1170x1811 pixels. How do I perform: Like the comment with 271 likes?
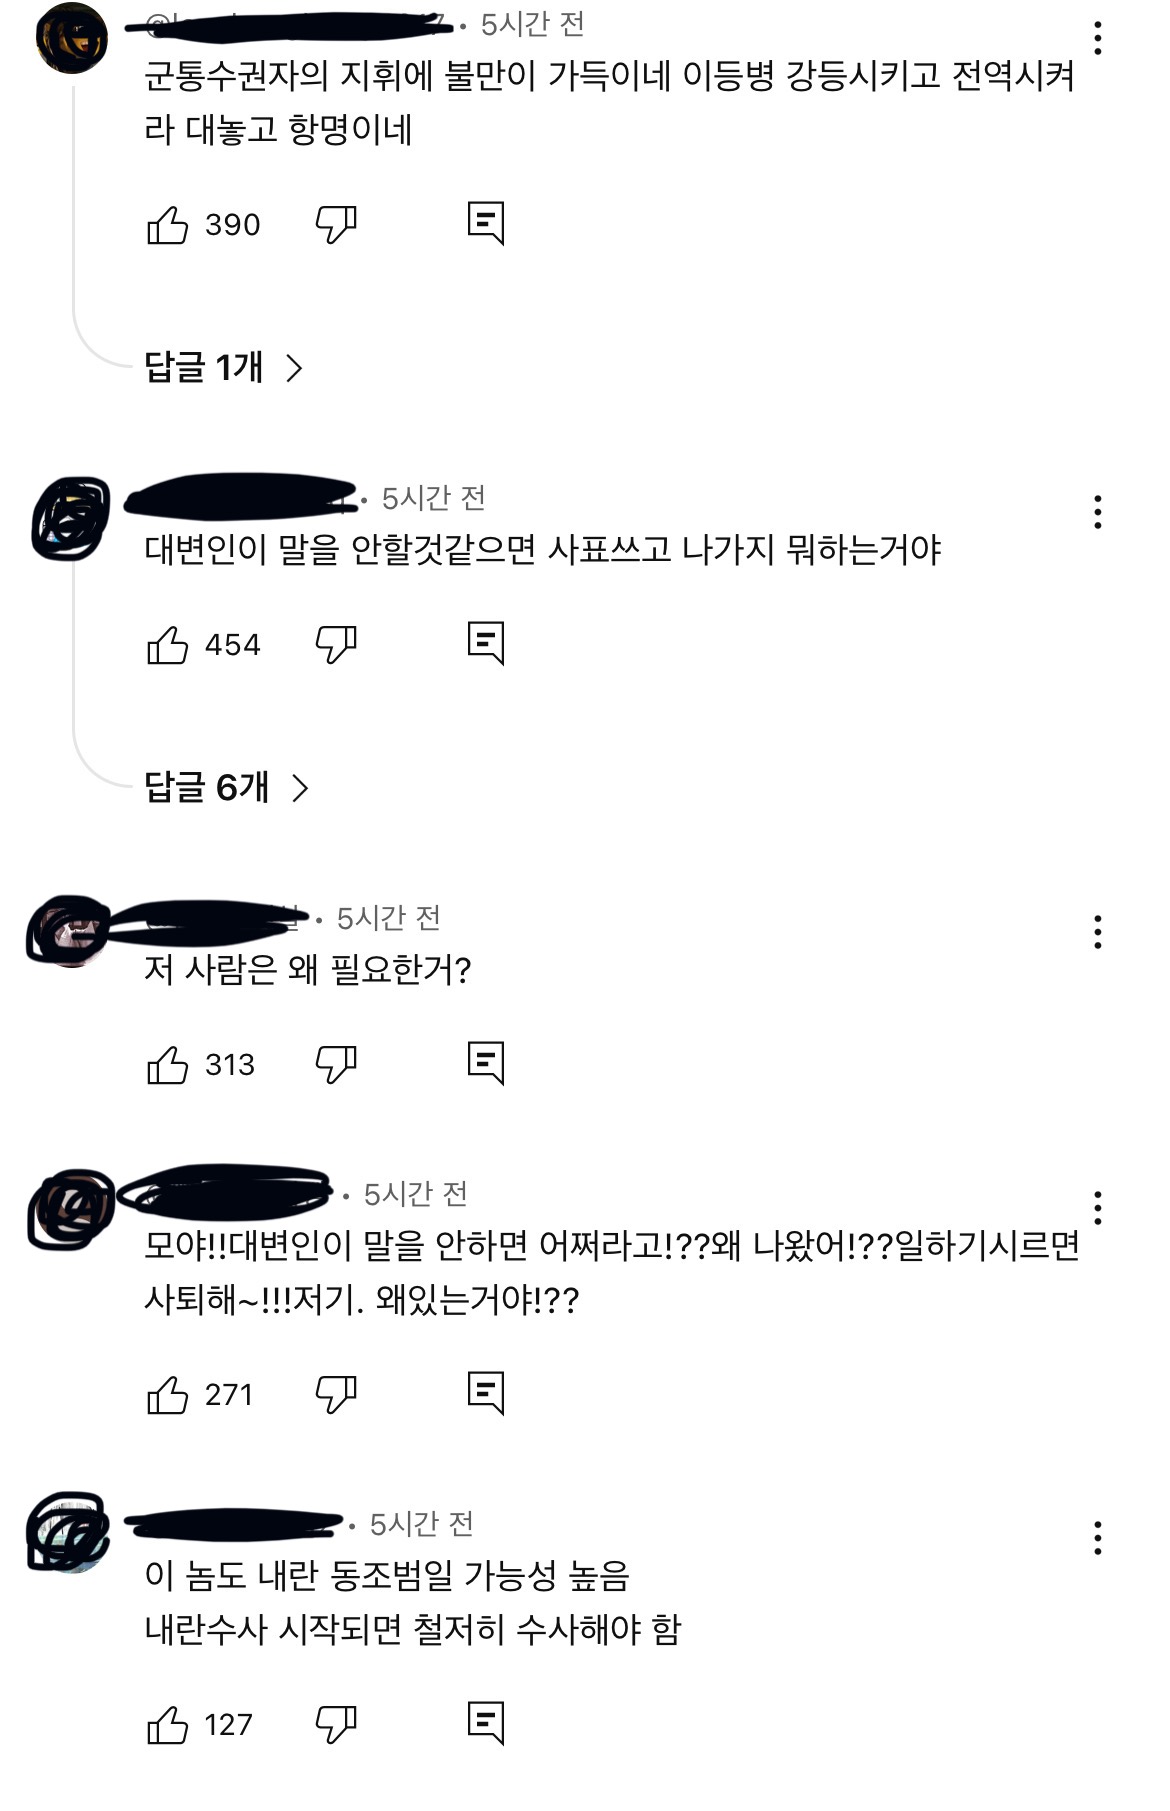(x=167, y=1395)
